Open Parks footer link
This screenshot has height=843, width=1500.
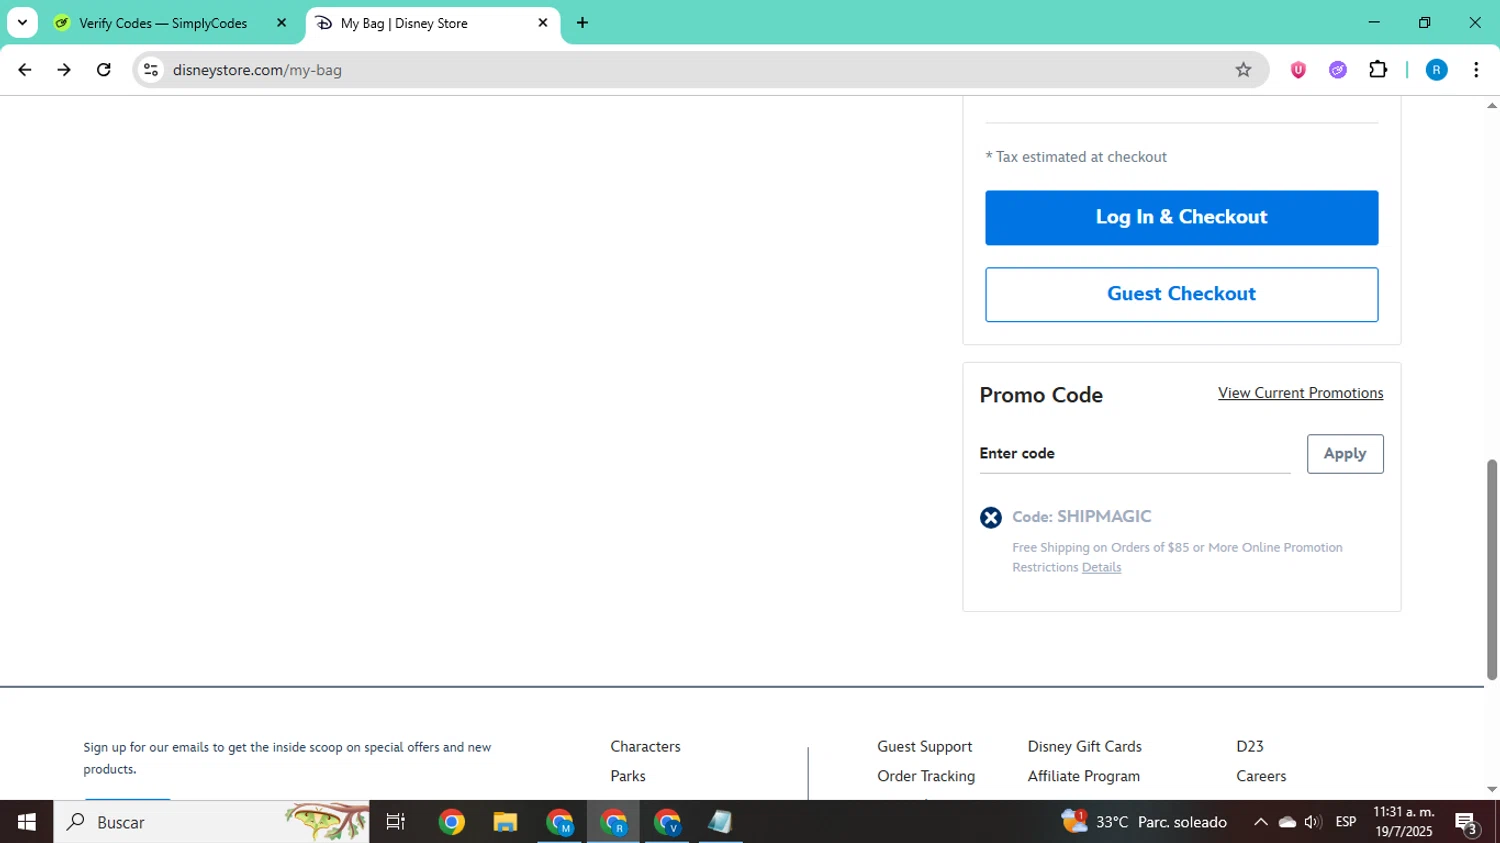628,776
